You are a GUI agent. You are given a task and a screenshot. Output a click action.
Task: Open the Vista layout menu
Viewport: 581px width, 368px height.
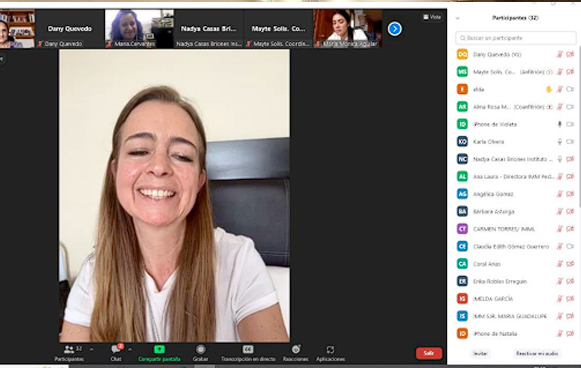click(432, 17)
